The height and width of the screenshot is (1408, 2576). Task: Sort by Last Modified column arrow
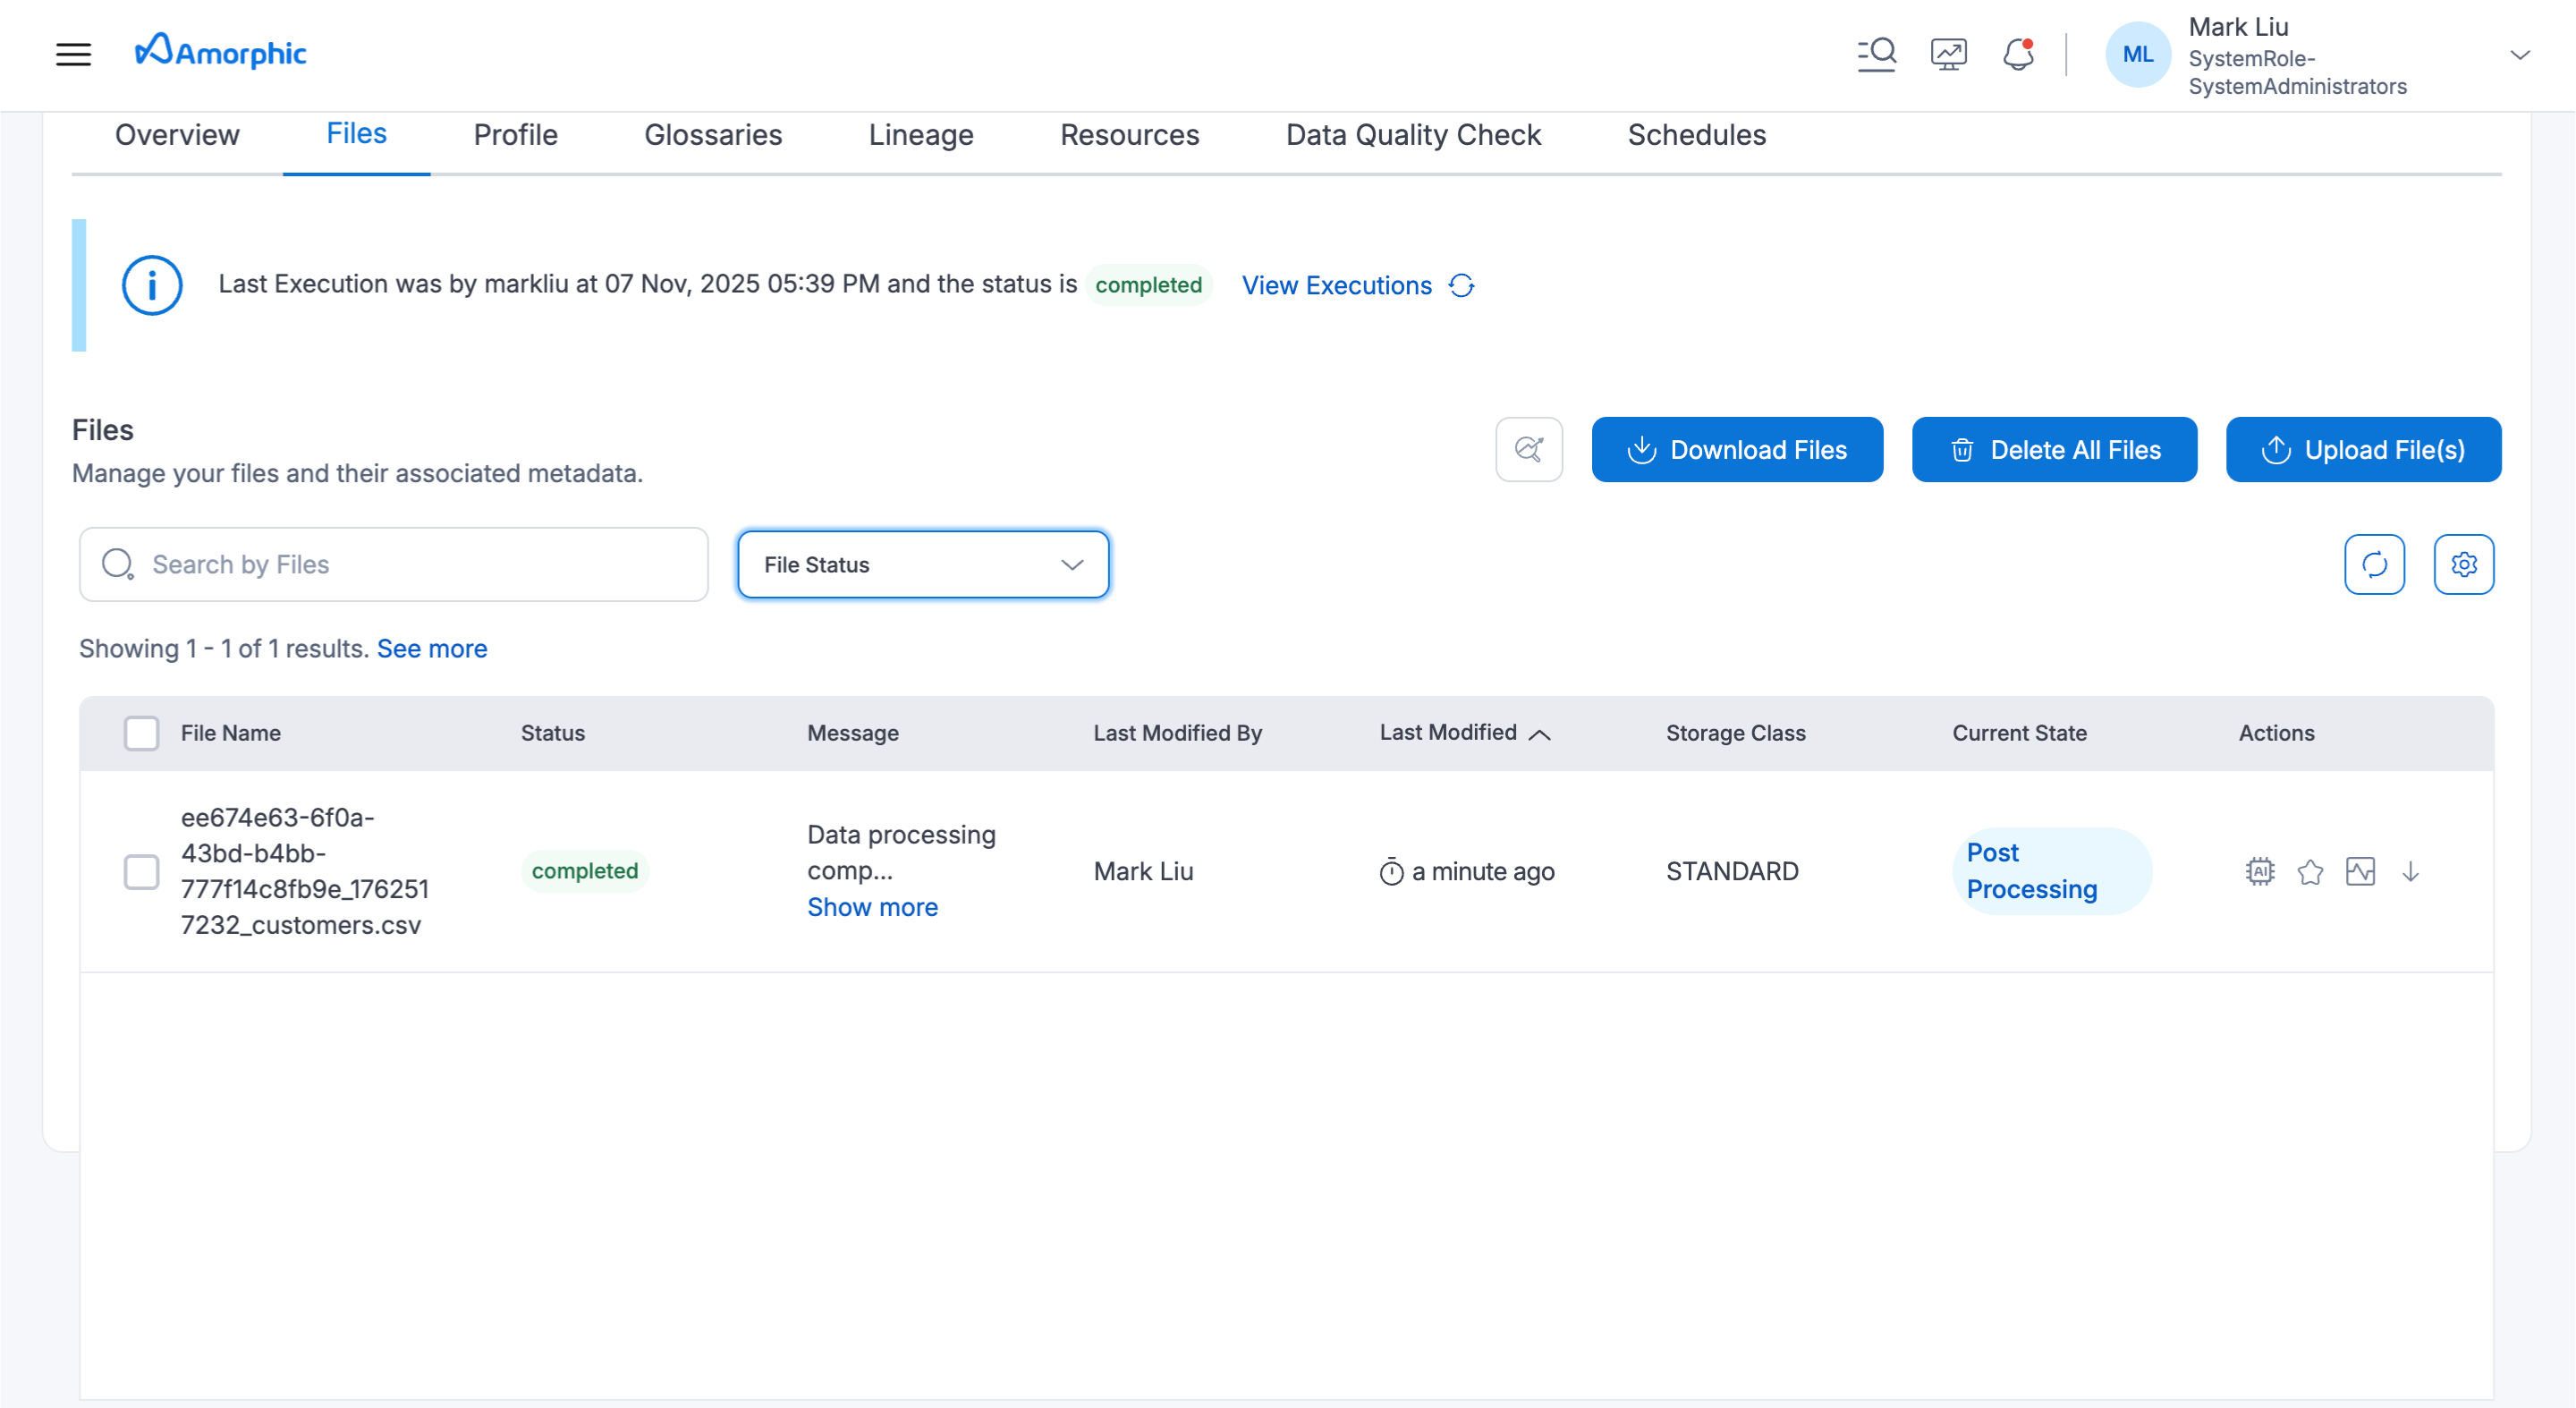click(1540, 735)
